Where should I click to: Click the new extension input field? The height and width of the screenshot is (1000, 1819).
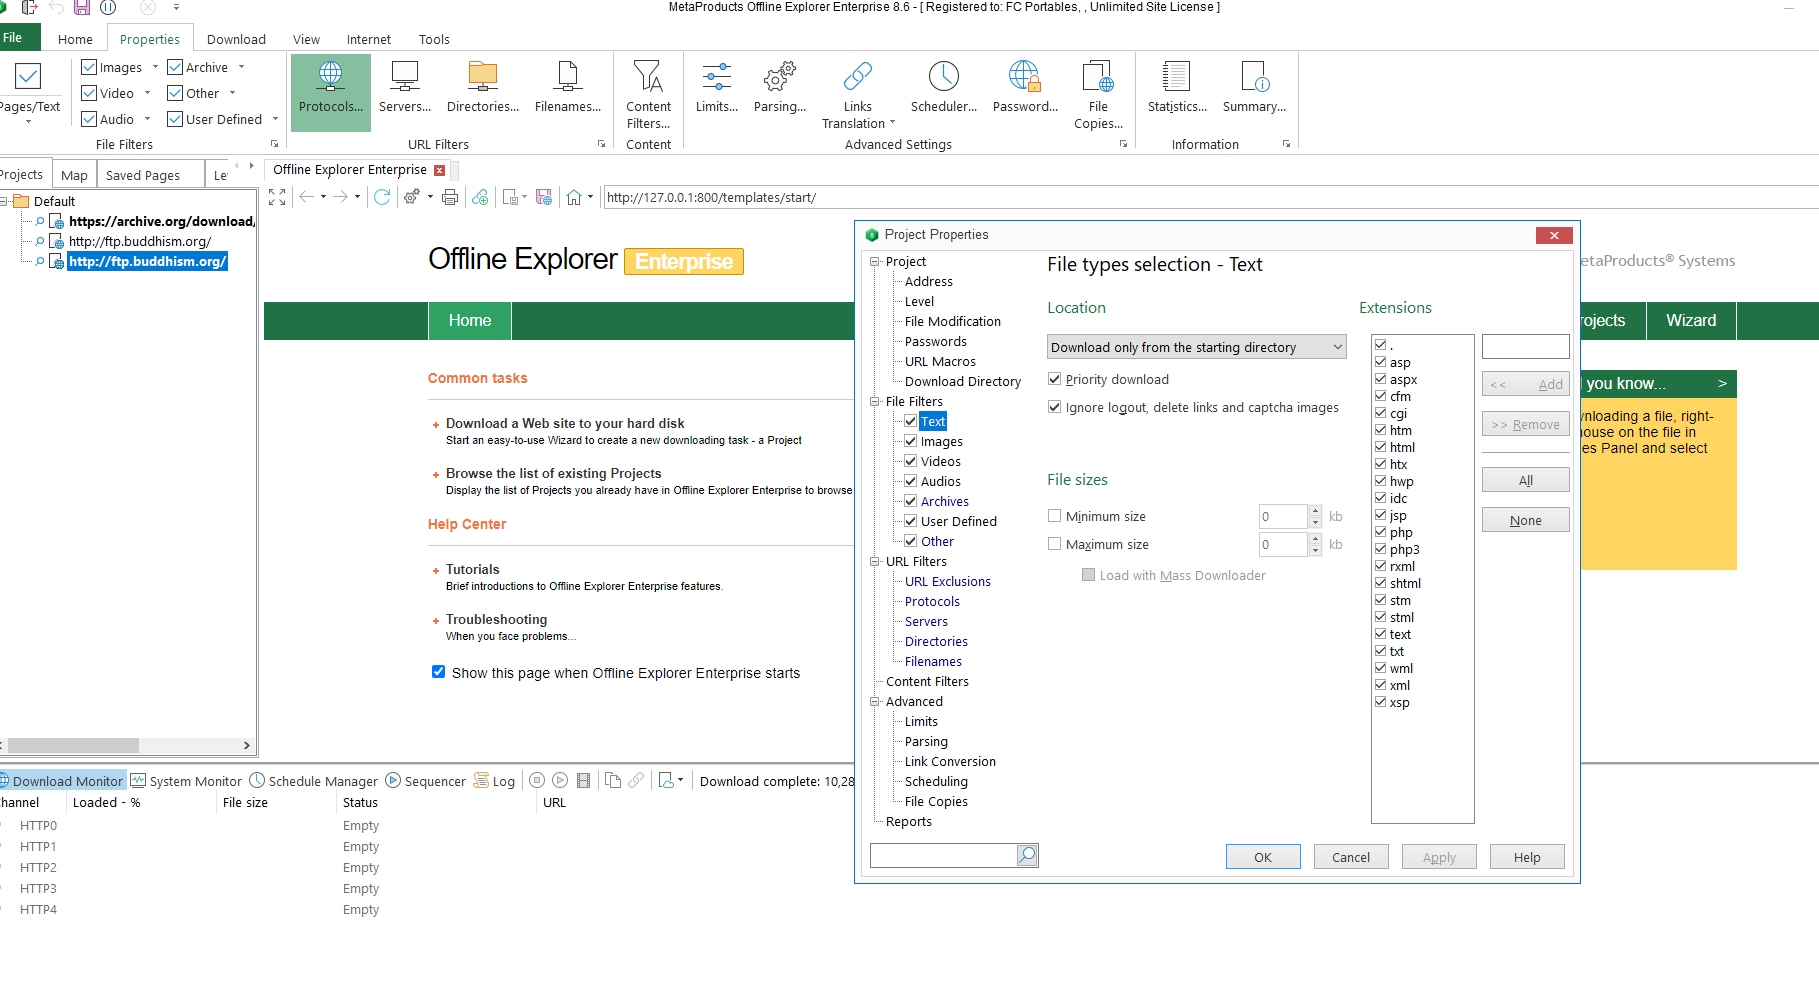pyautogui.click(x=1524, y=346)
